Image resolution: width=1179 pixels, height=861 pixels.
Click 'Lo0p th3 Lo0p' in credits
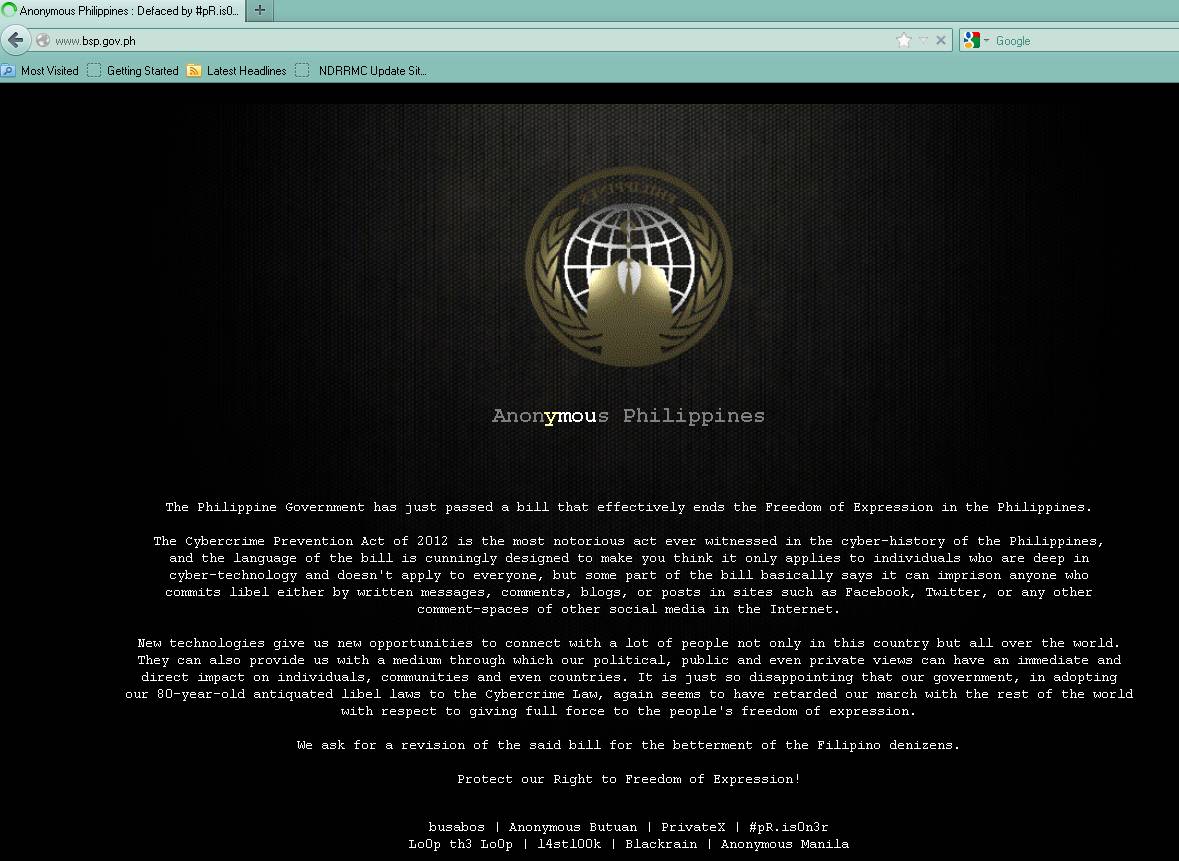coord(461,844)
